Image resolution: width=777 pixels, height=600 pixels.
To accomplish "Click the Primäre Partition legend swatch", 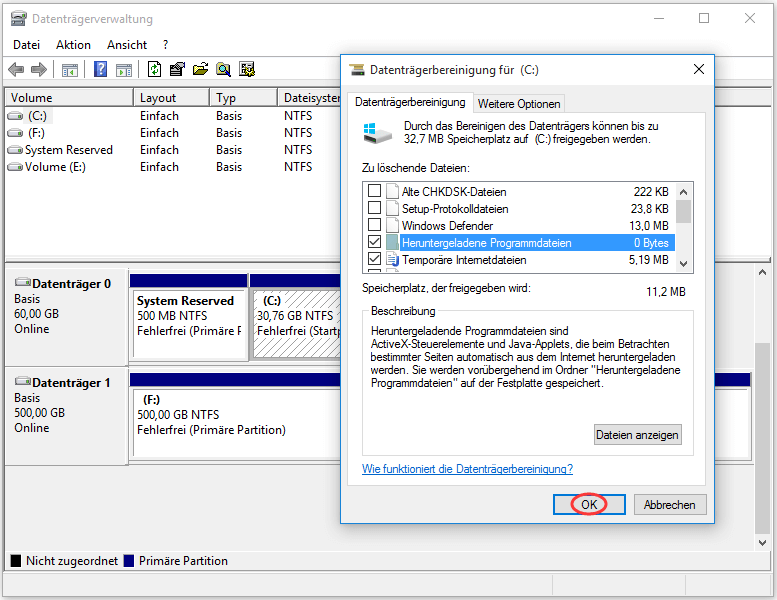I will (129, 561).
